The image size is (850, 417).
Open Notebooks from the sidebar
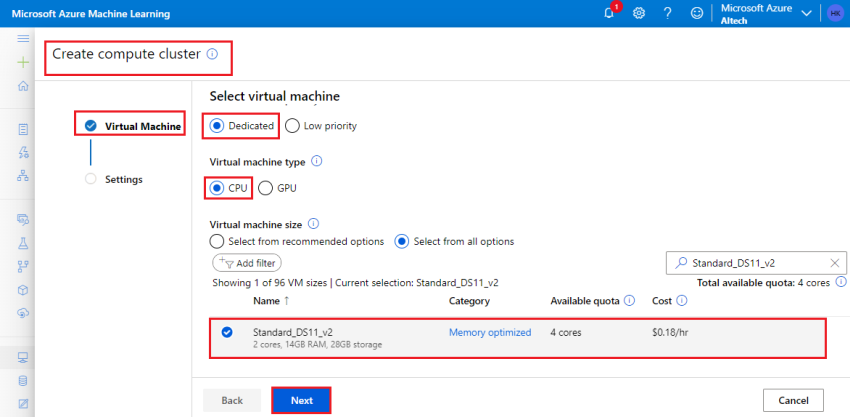click(x=23, y=129)
